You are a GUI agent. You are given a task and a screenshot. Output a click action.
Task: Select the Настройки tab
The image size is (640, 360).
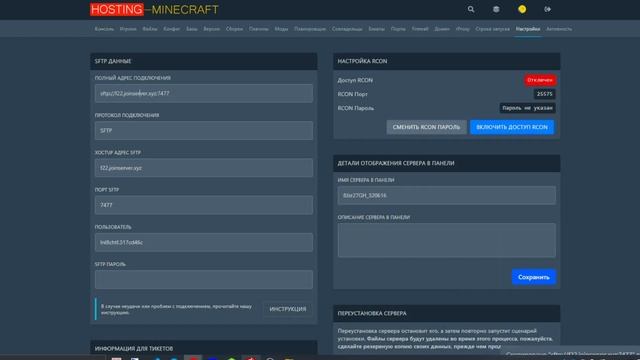point(528,29)
